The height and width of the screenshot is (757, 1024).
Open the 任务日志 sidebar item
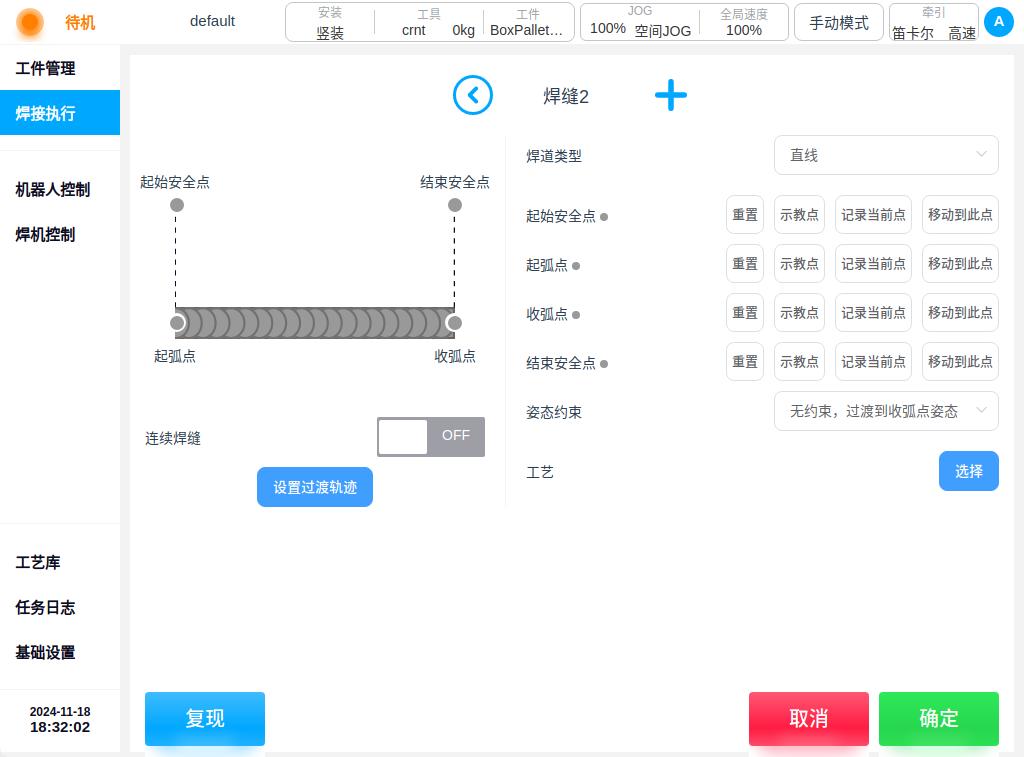click(60, 607)
